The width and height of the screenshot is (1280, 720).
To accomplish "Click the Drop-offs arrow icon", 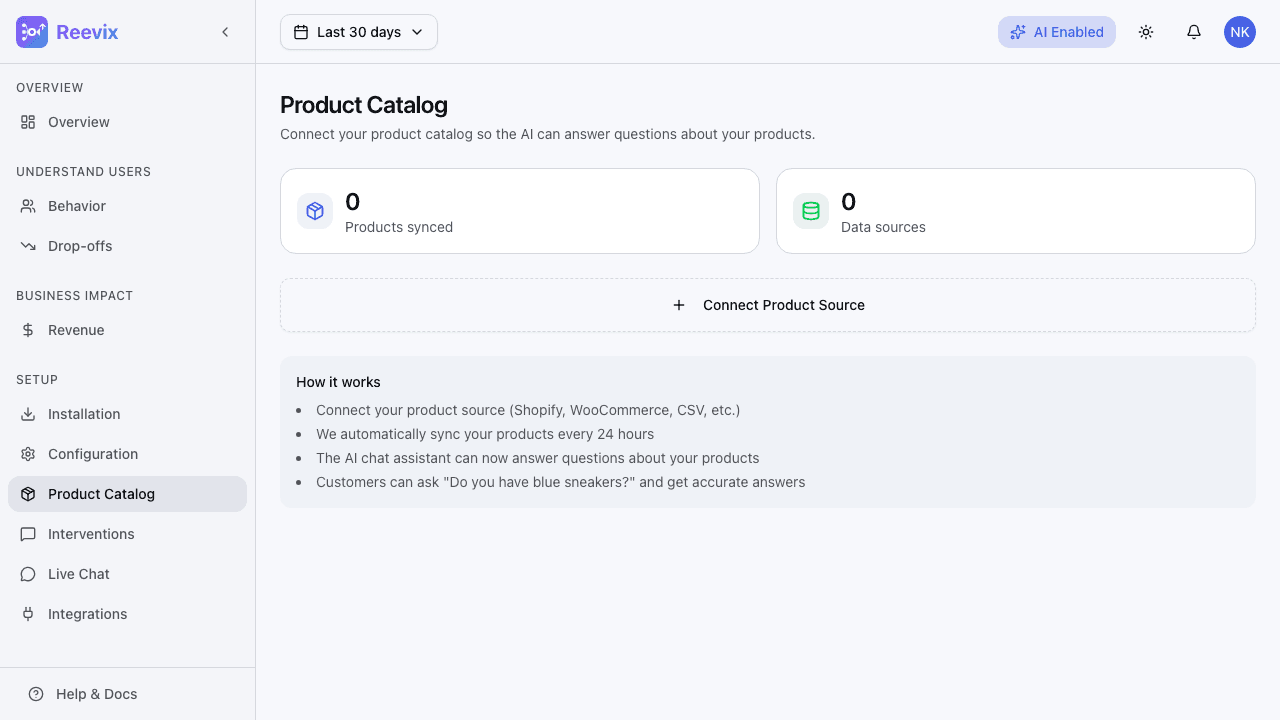I will pyautogui.click(x=29, y=246).
